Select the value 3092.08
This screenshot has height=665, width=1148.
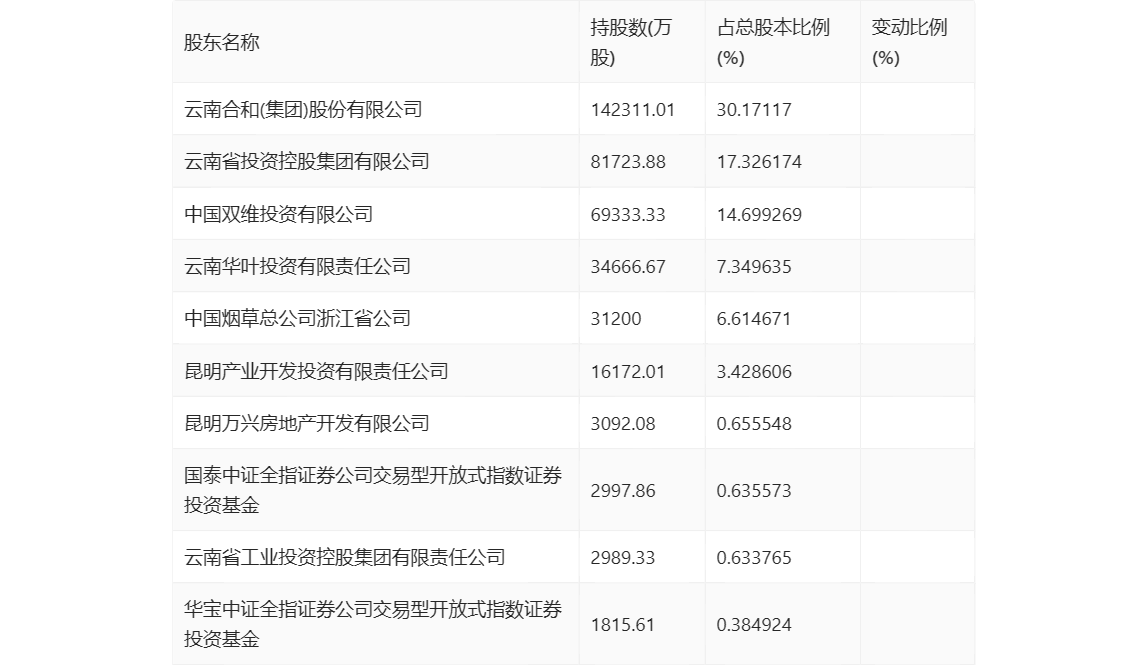click(623, 423)
